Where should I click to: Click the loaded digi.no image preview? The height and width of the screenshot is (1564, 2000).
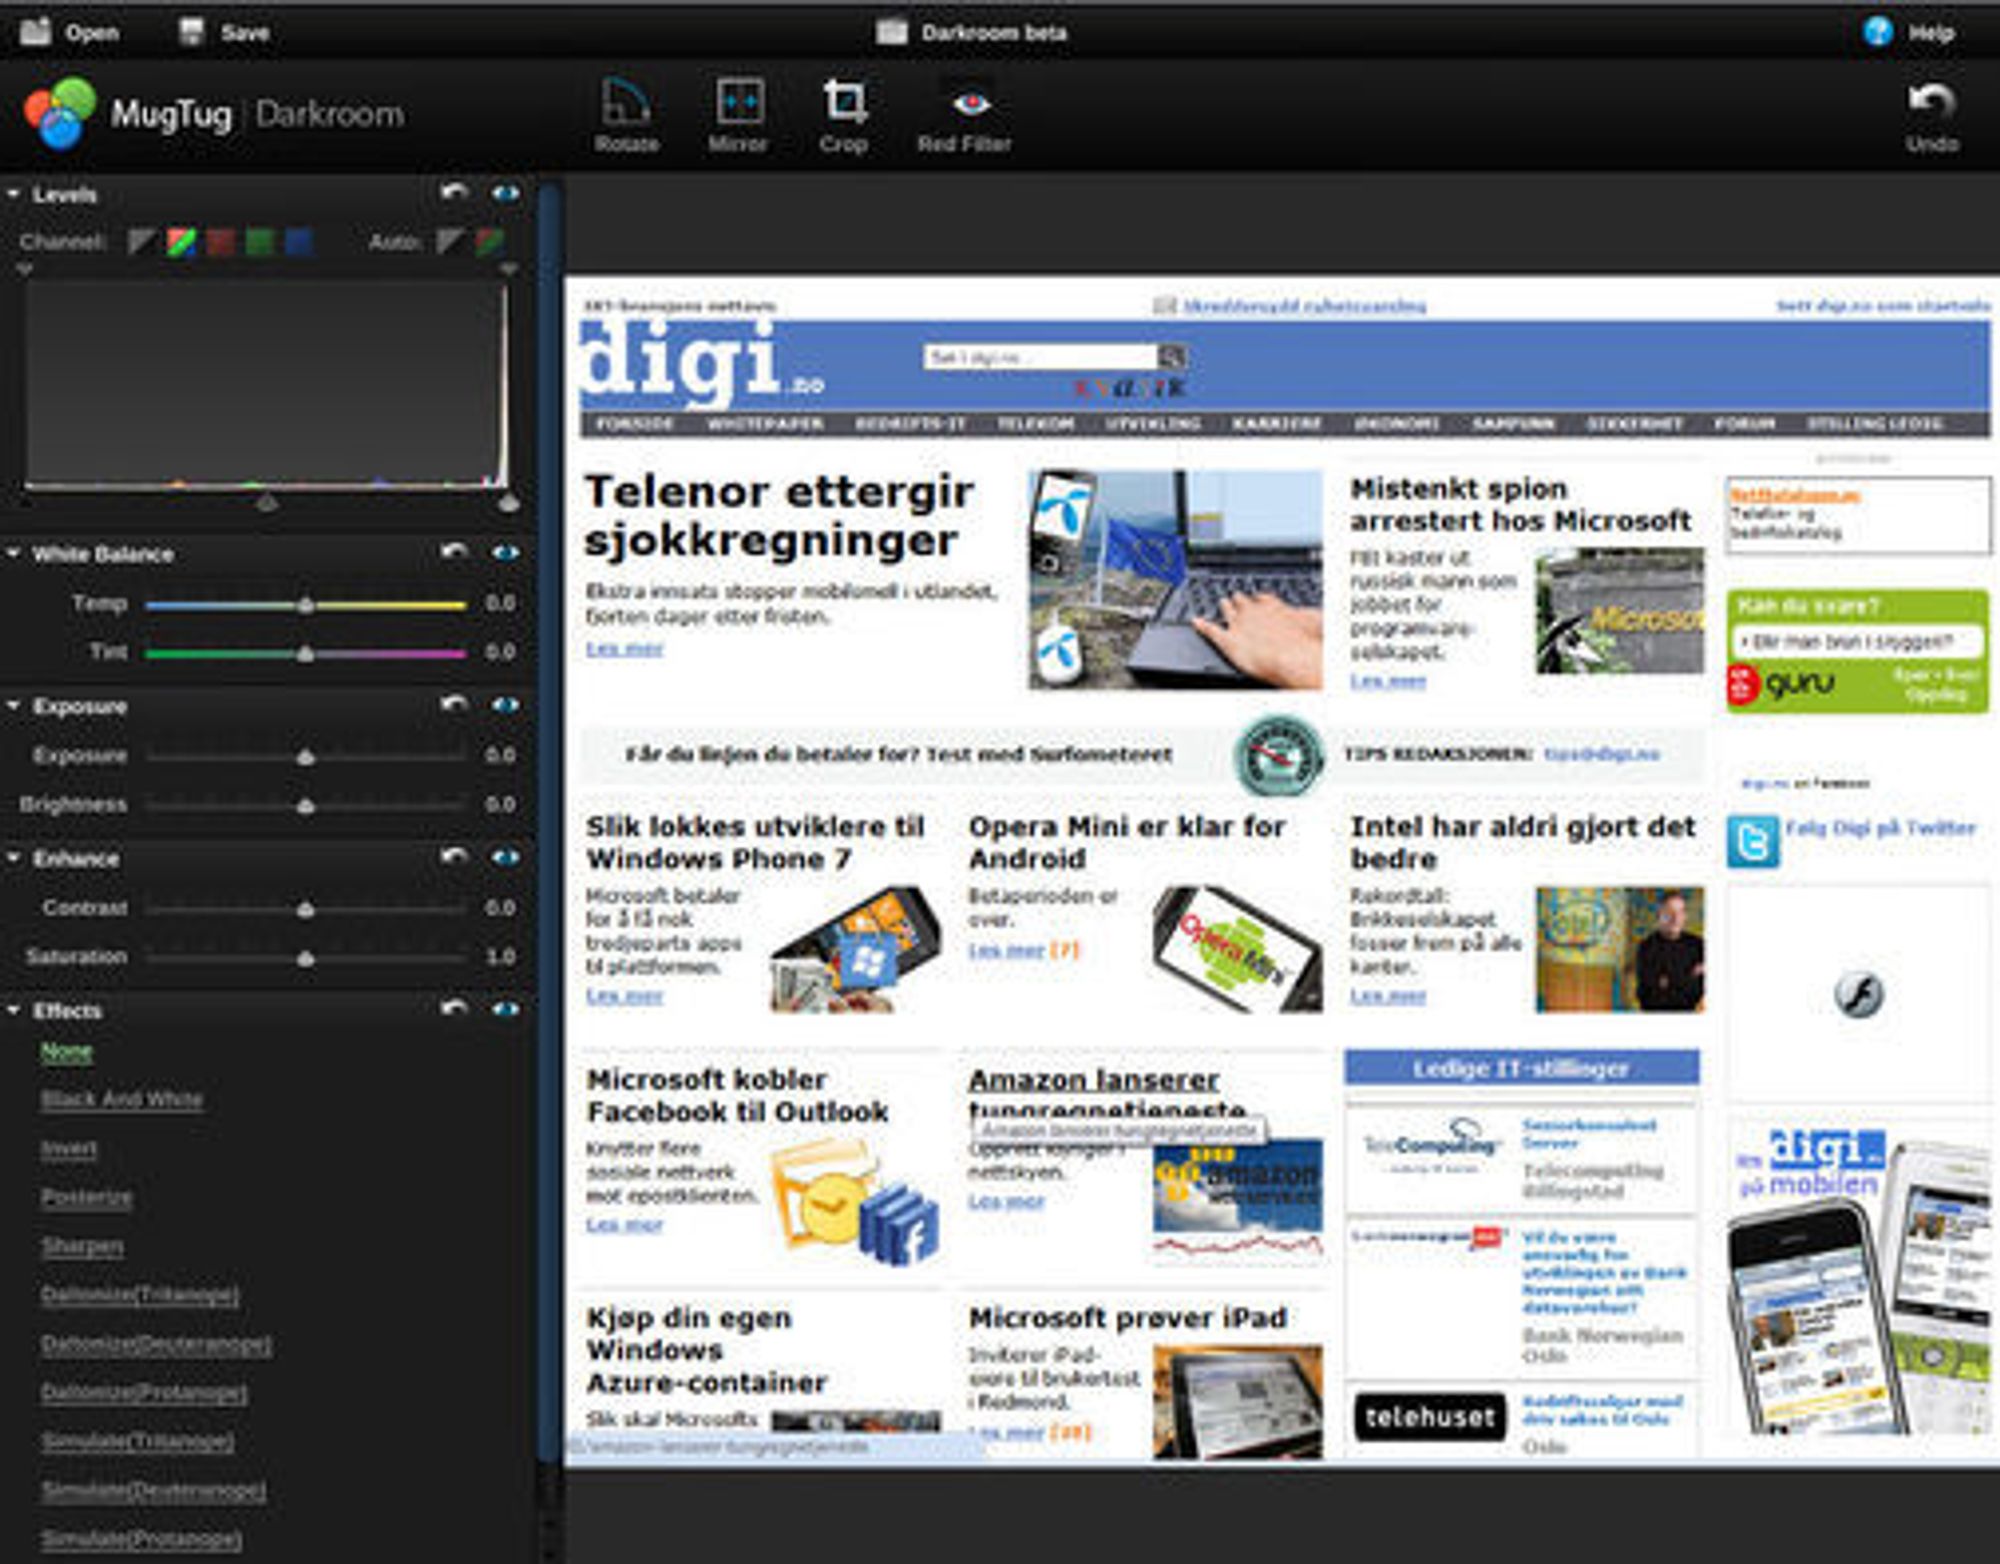[1282, 872]
